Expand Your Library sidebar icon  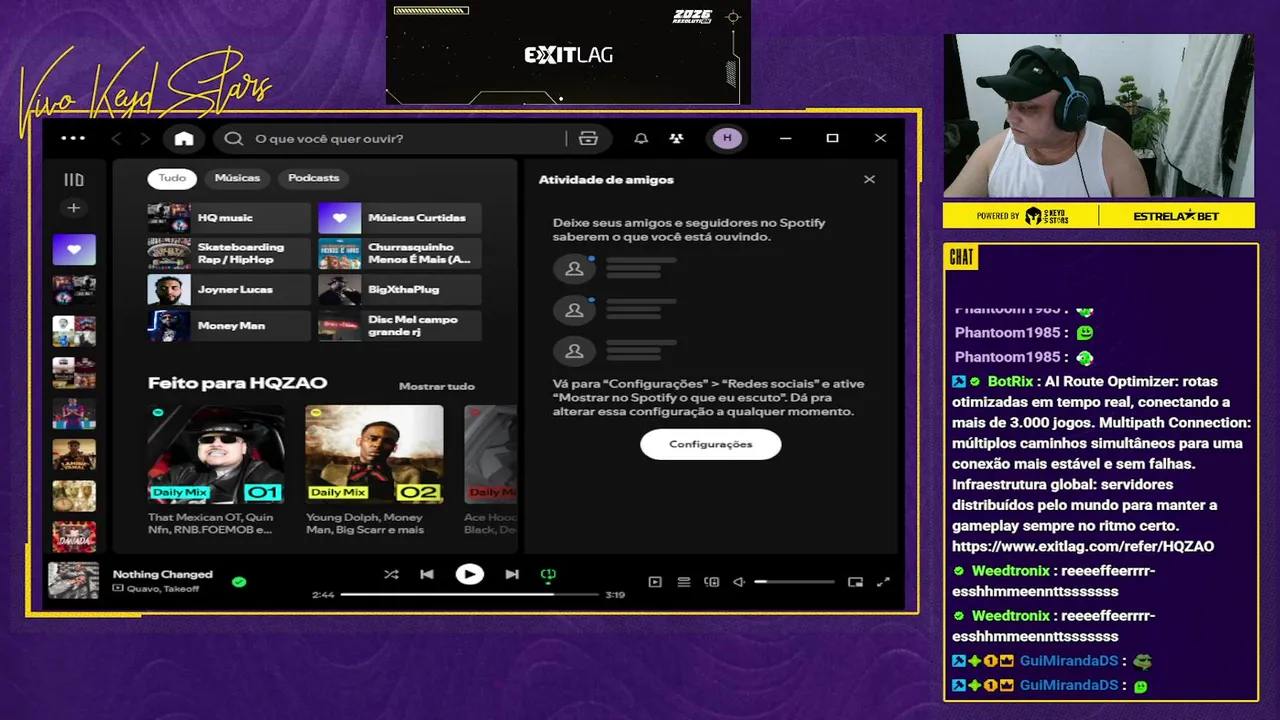point(74,180)
